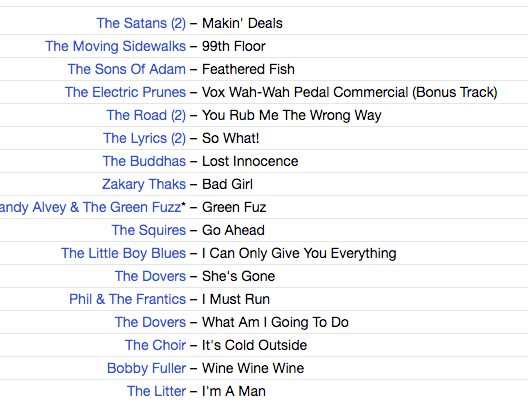Viewport: 528px width, 412px height.
Task: Visit The Electric Prunes artist link
Action: tap(125, 92)
